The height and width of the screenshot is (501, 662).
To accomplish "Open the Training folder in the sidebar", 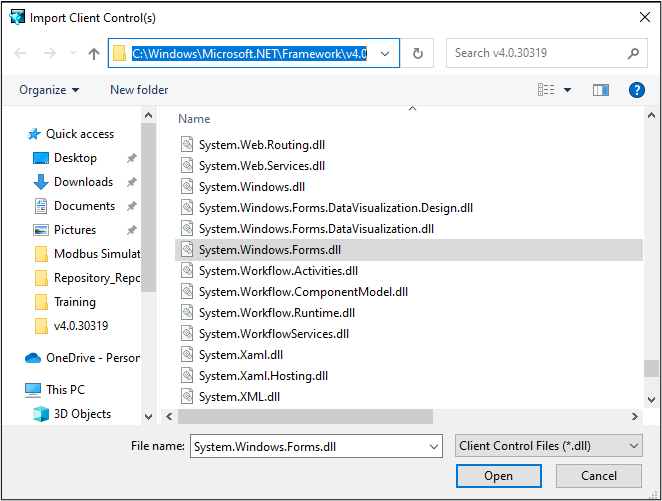I will pyautogui.click(x=65, y=302).
